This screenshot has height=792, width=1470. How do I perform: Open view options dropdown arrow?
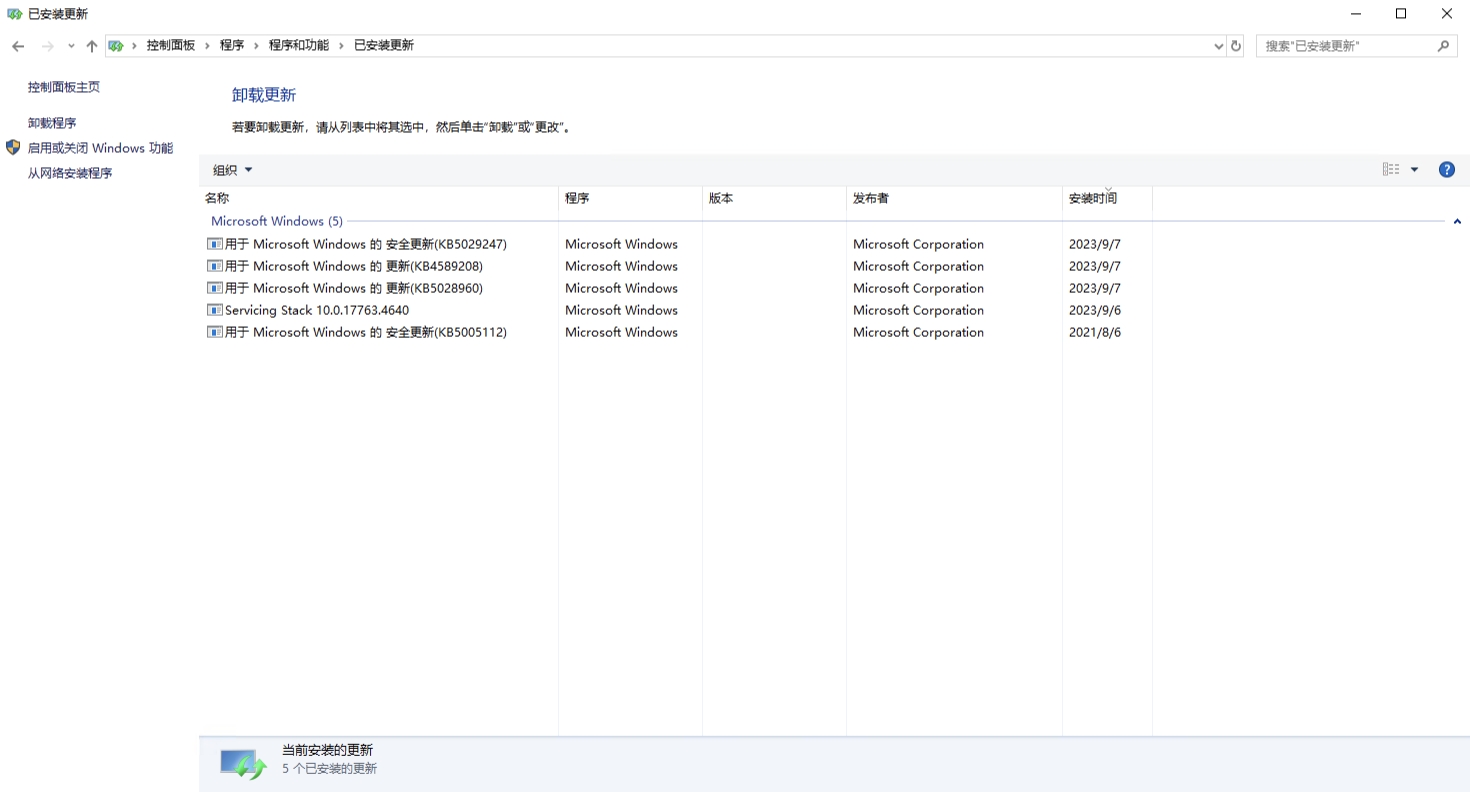coord(1414,170)
